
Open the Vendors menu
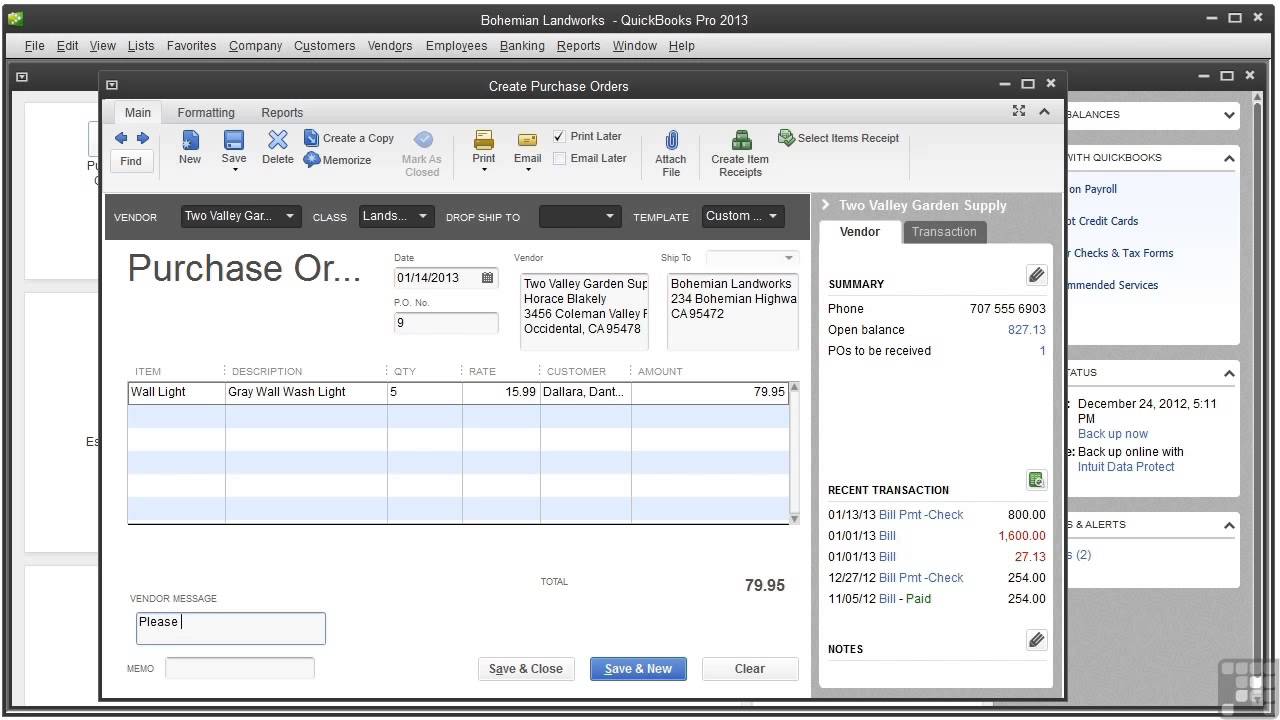pos(390,46)
